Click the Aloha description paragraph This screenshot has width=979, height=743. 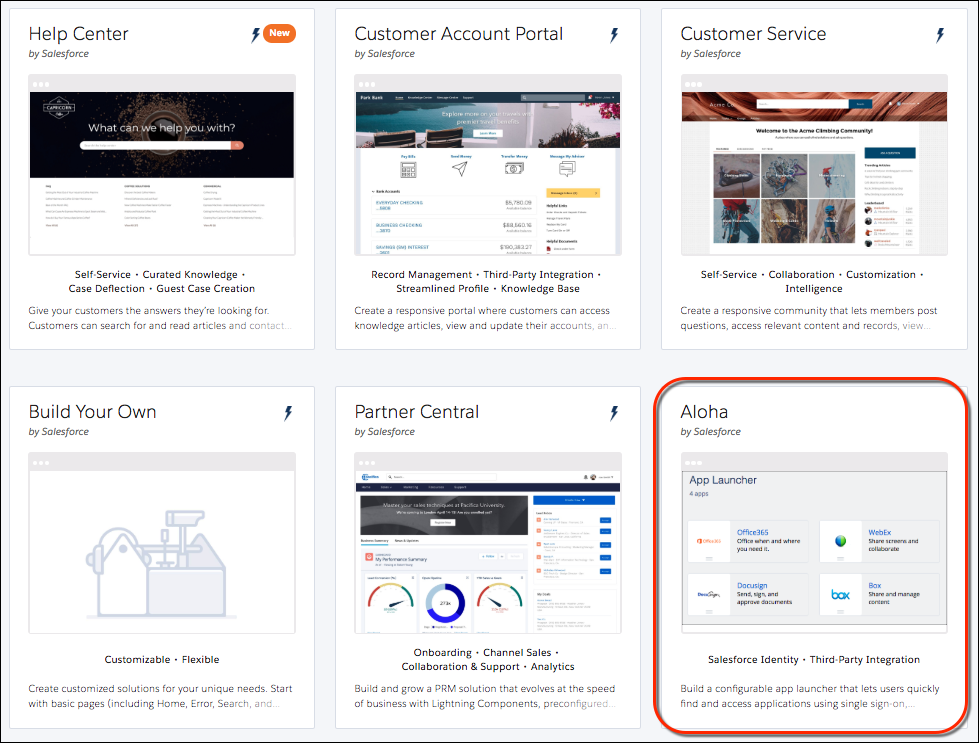[x=810, y=696]
